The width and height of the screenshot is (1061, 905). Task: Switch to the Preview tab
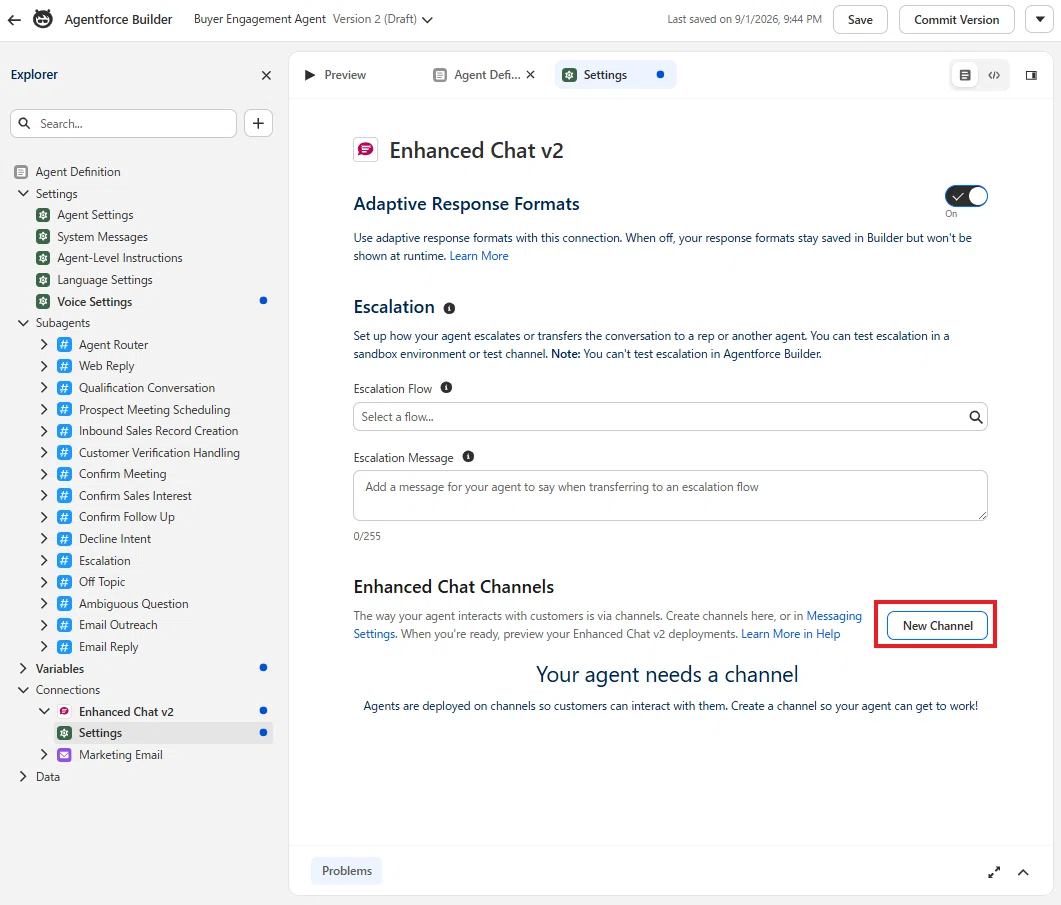(336, 75)
